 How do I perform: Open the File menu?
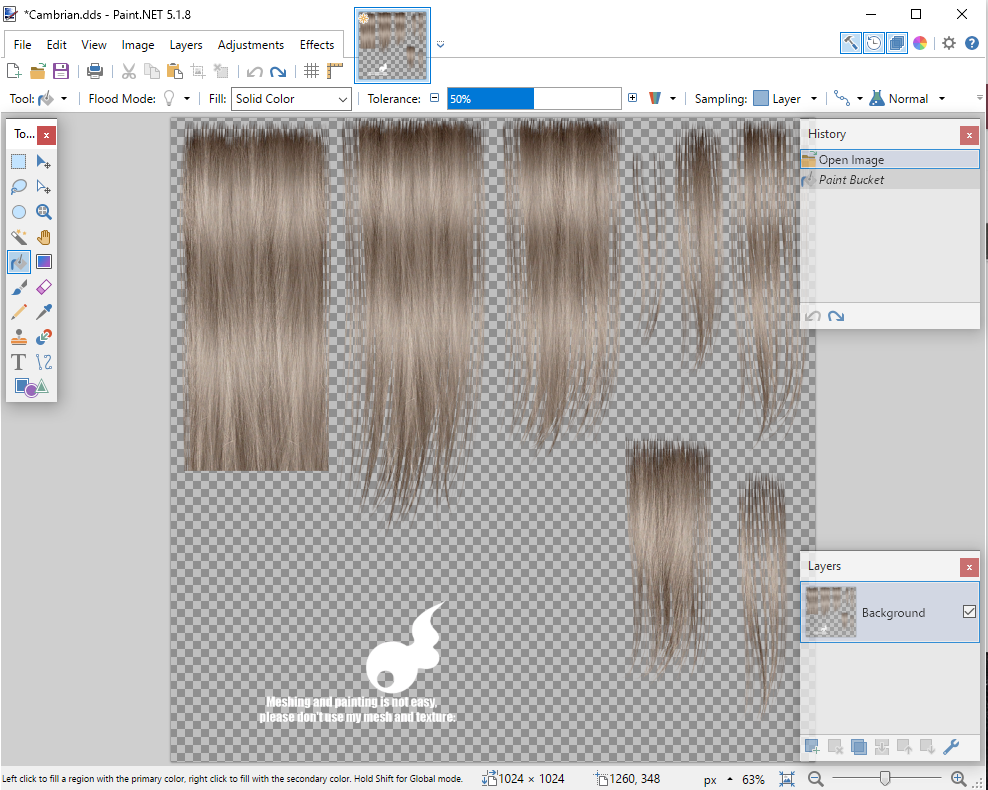click(22, 45)
